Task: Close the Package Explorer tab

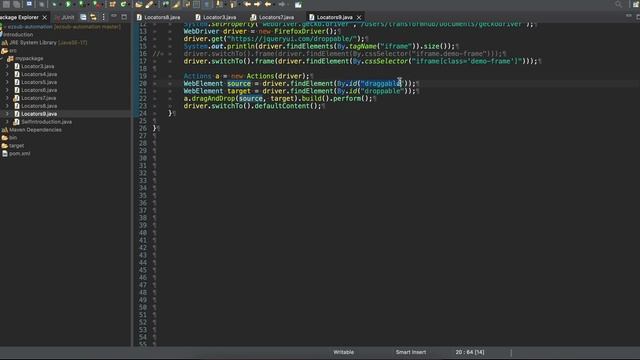Action: tap(44, 18)
